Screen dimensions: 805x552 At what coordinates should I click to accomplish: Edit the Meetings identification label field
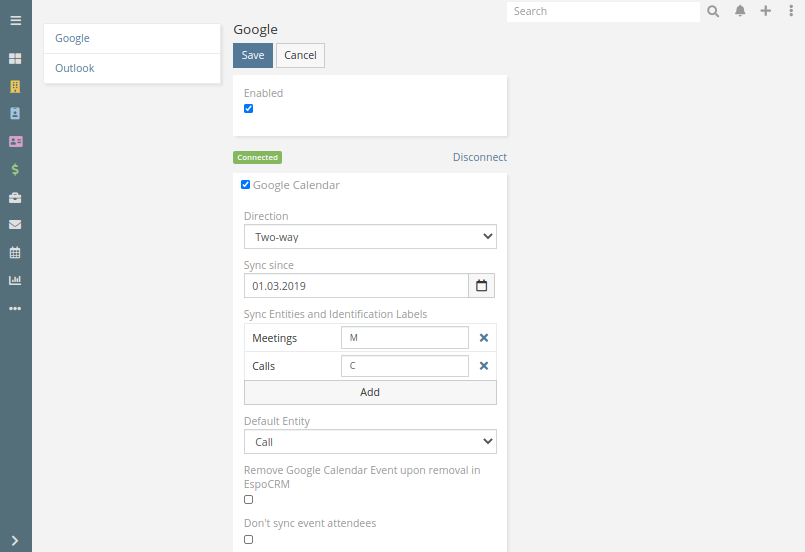point(405,338)
